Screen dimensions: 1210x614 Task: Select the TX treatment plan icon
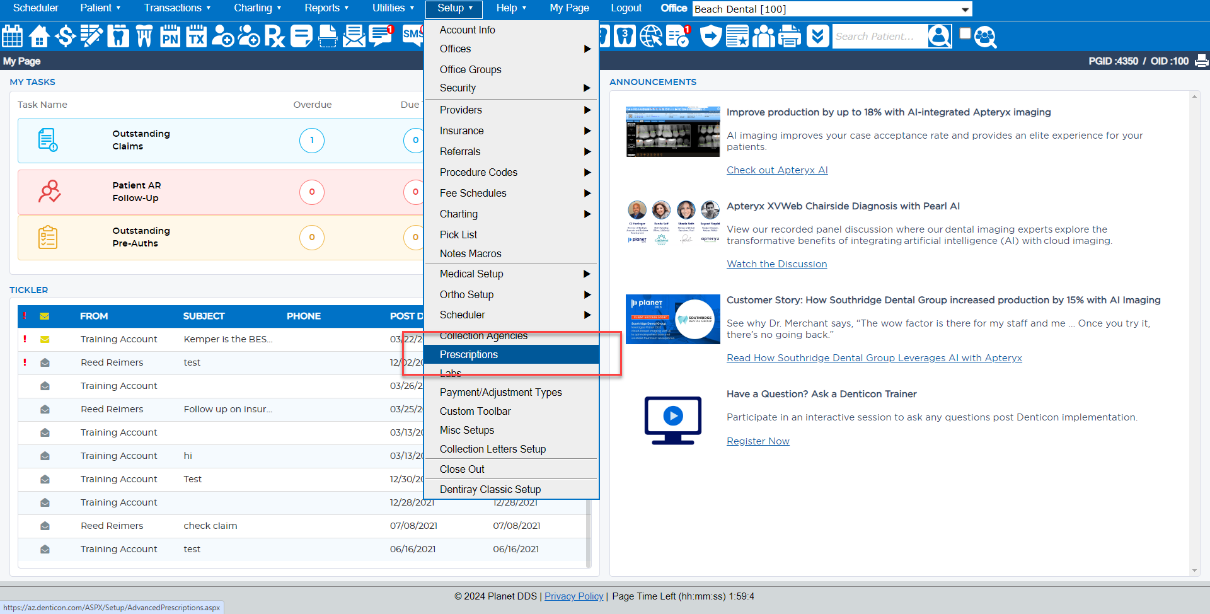tap(198, 36)
